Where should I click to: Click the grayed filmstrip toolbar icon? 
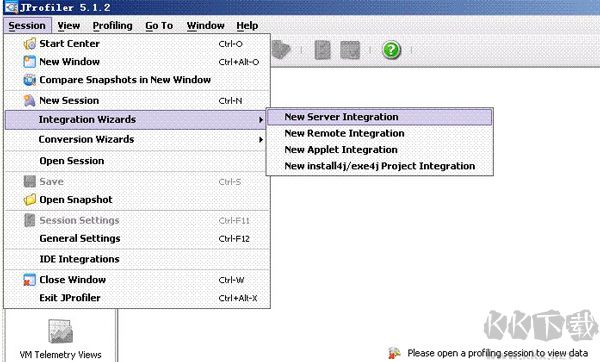(350, 50)
